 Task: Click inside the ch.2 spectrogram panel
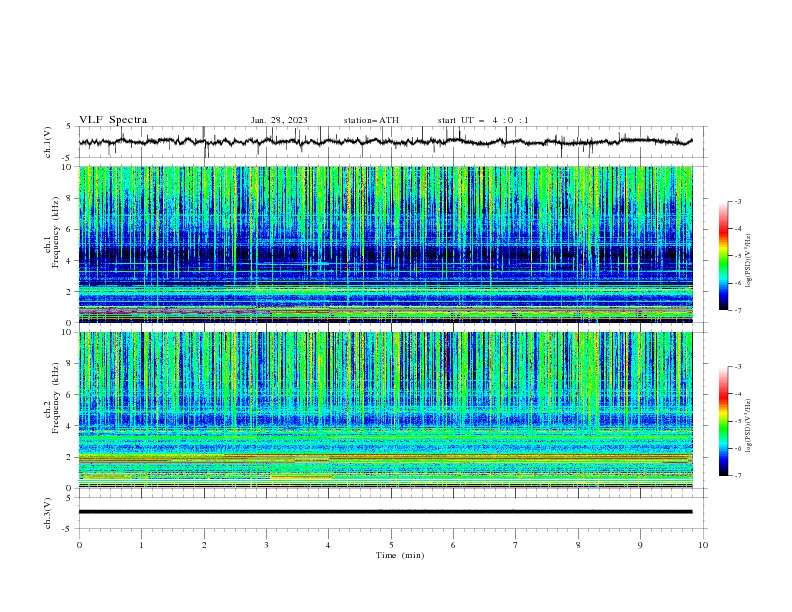(386, 410)
